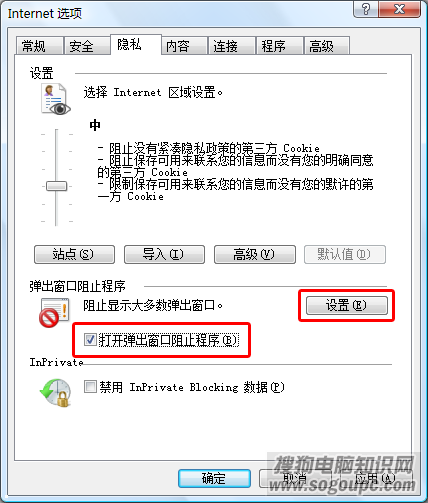Click the 取消 button
428x503 pixels.
tap(295, 478)
